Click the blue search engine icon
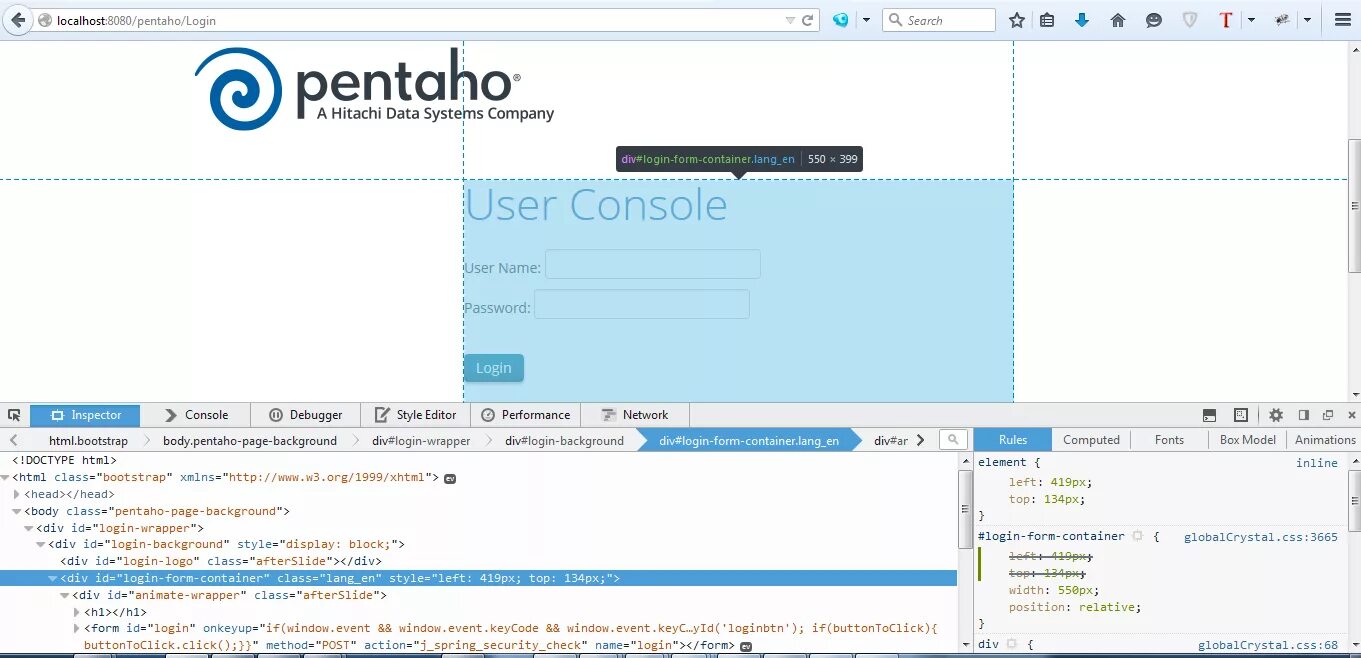This screenshot has height=658, width=1361. (841, 20)
